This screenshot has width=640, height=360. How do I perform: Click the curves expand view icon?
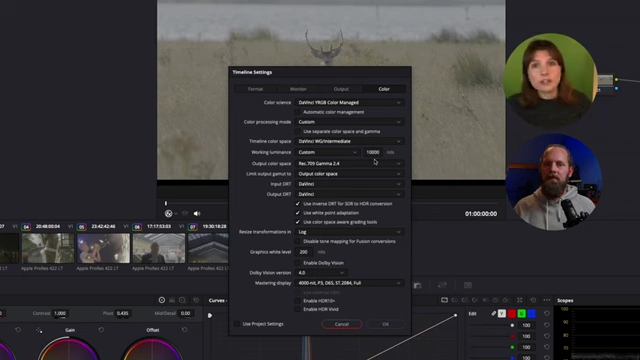[x=520, y=300]
